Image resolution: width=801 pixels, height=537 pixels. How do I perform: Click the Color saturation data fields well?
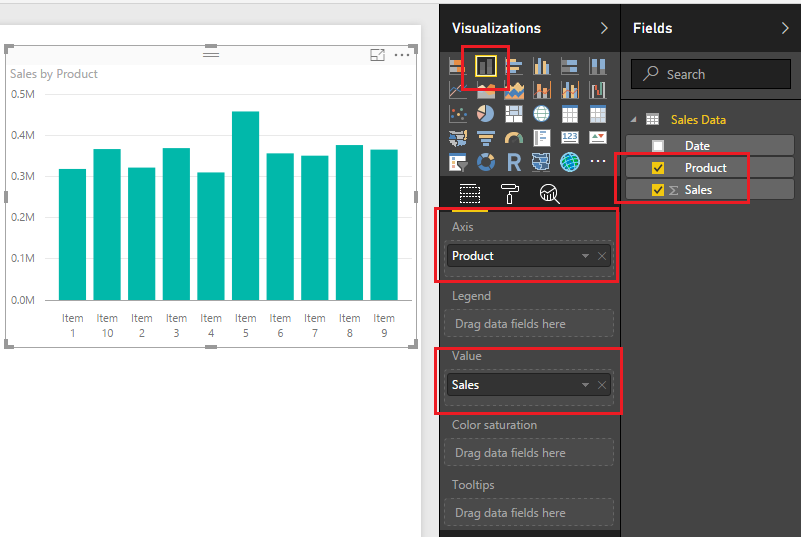point(529,453)
